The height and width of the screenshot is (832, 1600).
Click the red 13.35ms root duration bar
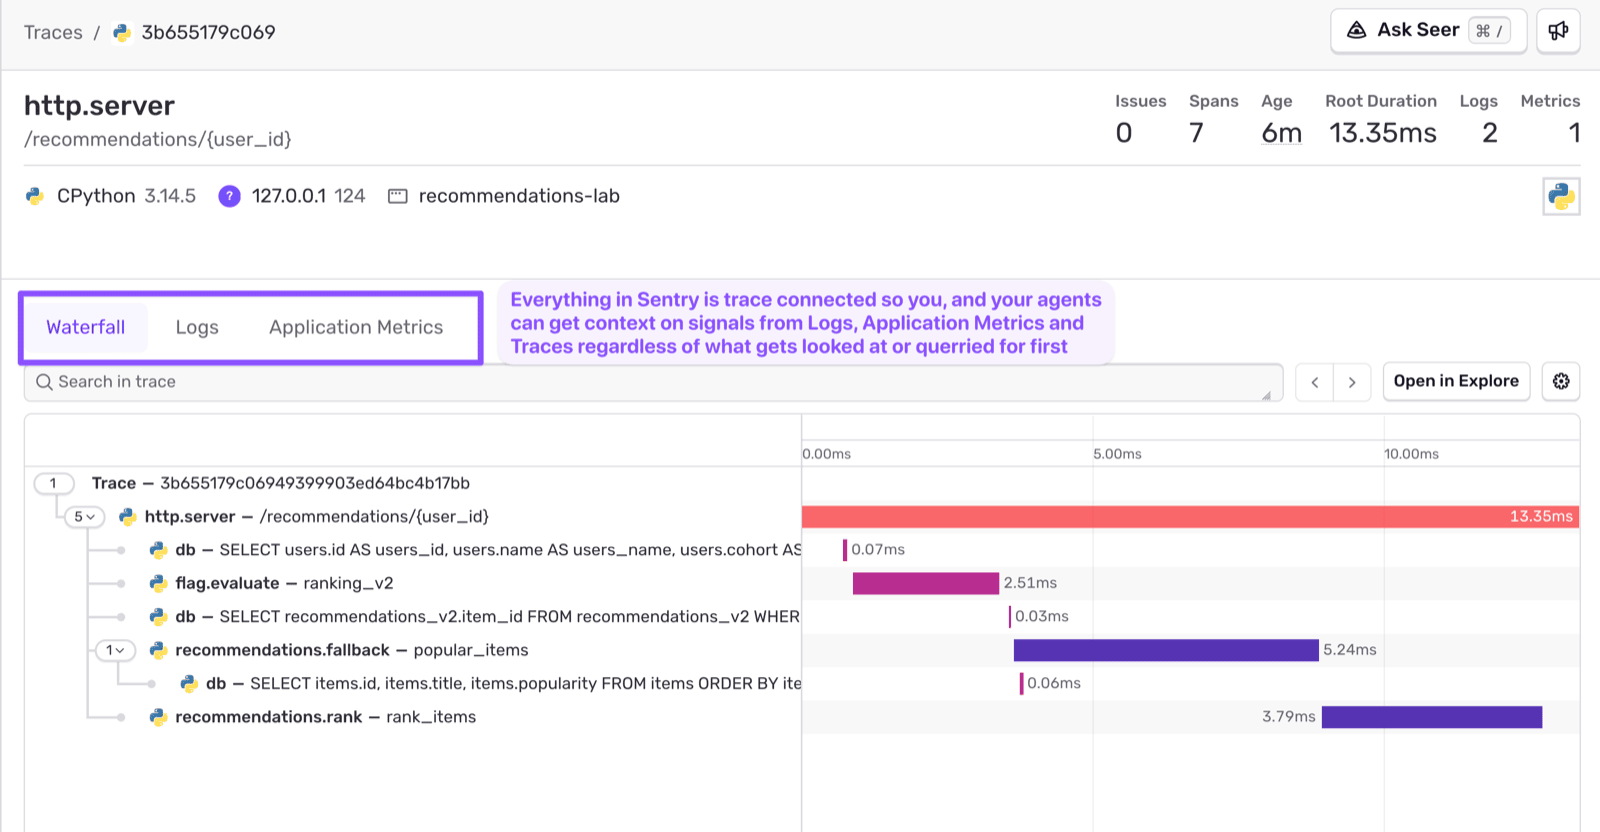1190,517
